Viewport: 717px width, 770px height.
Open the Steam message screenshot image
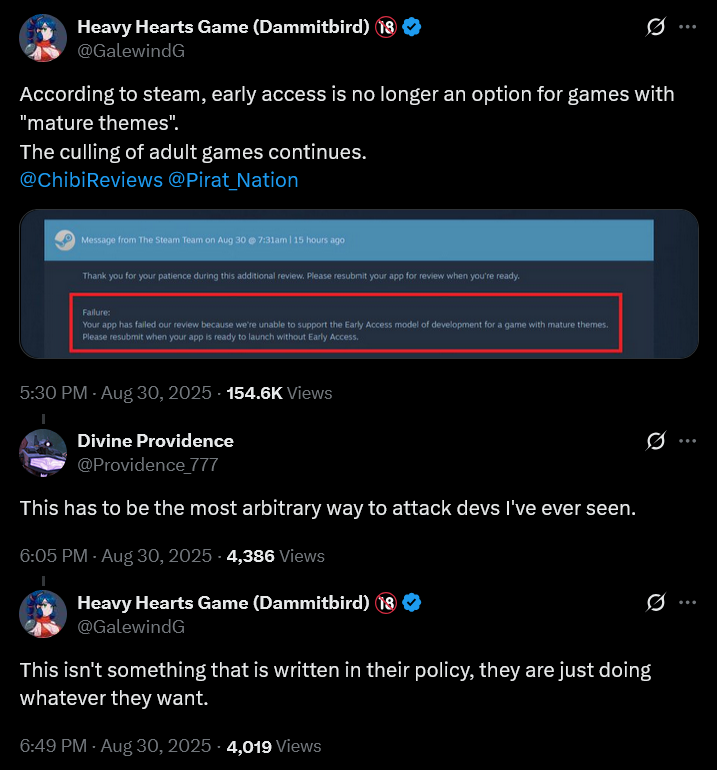coord(359,283)
